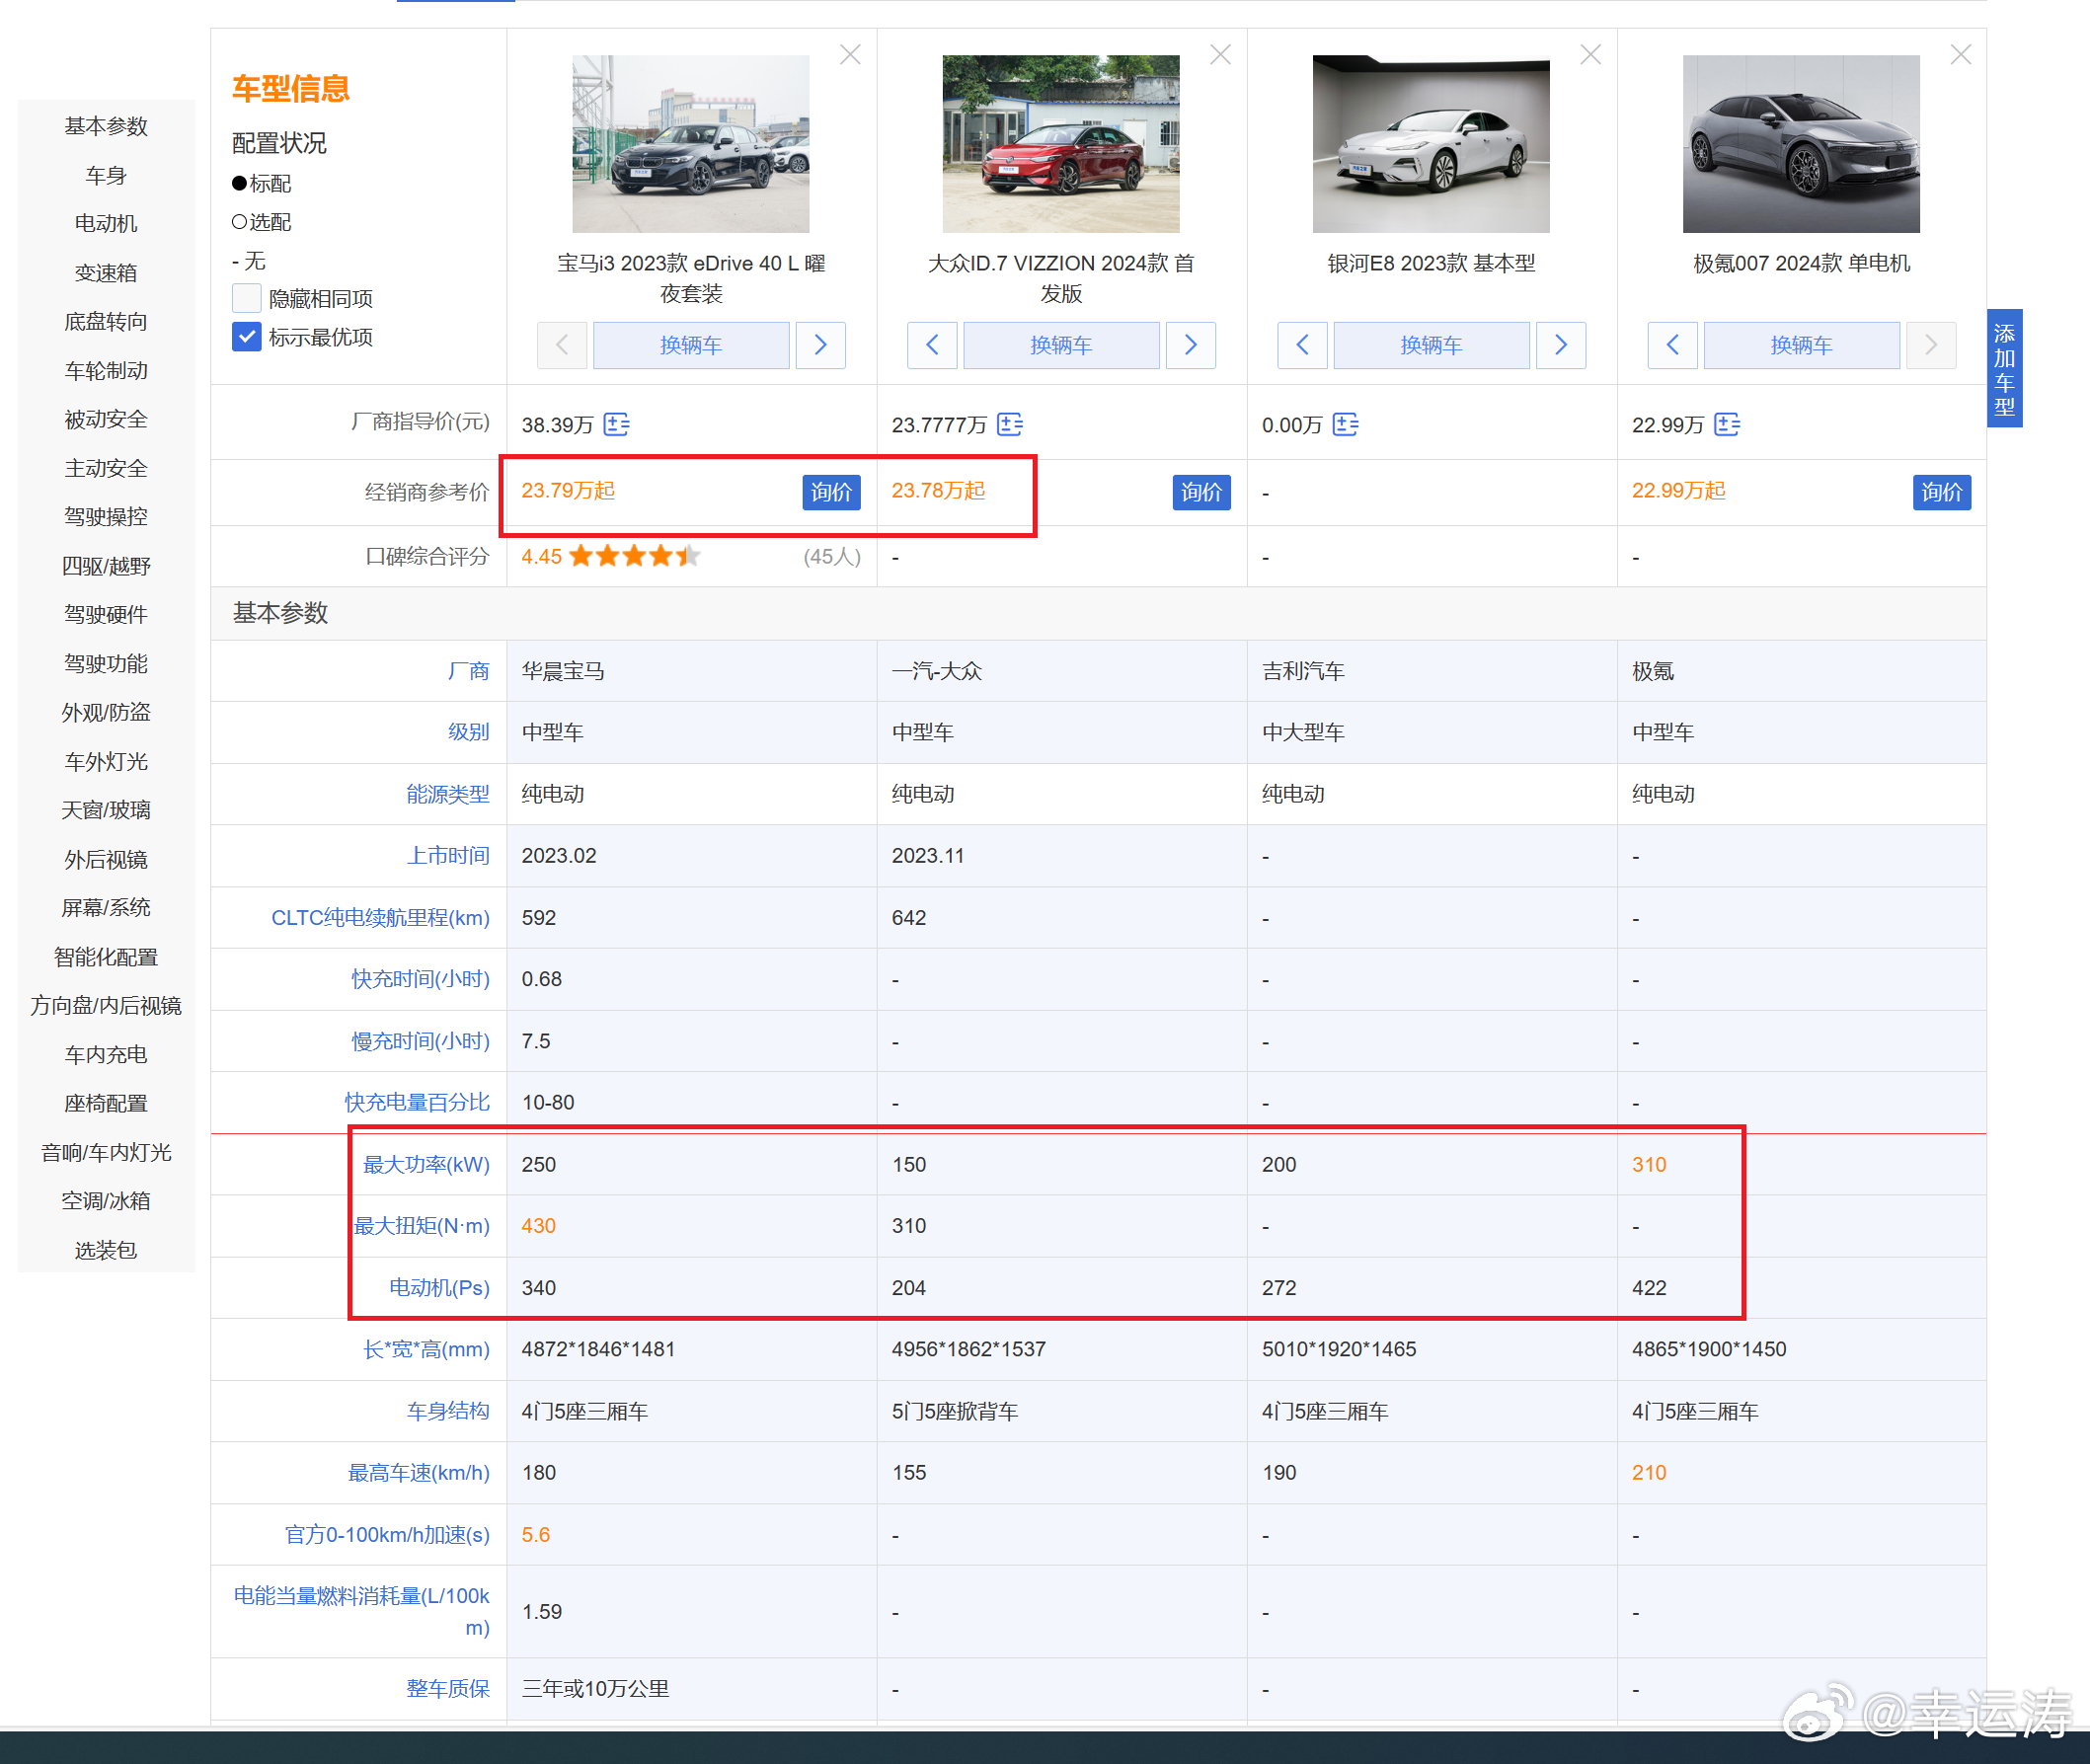The width and height of the screenshot is (2090, 1764).
Task: Click the 4.45 star rating
Action: click(x=610, y=556)
